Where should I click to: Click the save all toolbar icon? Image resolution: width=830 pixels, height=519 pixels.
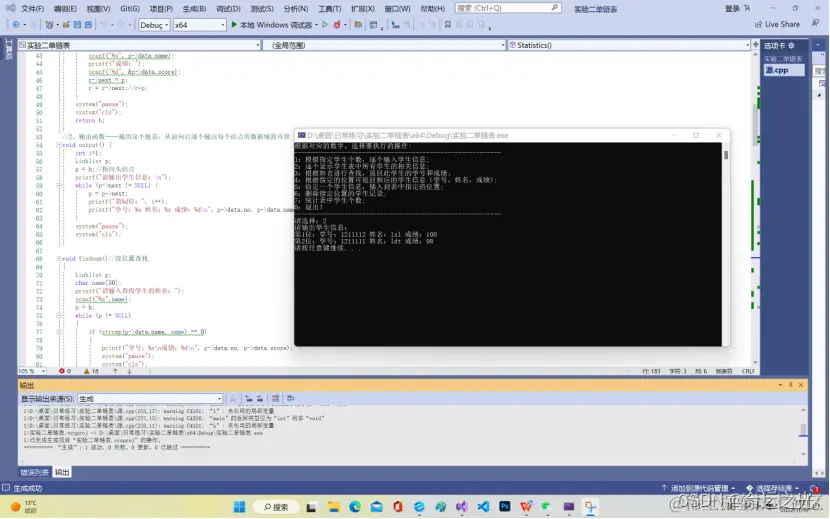click(x=88, y=25)
